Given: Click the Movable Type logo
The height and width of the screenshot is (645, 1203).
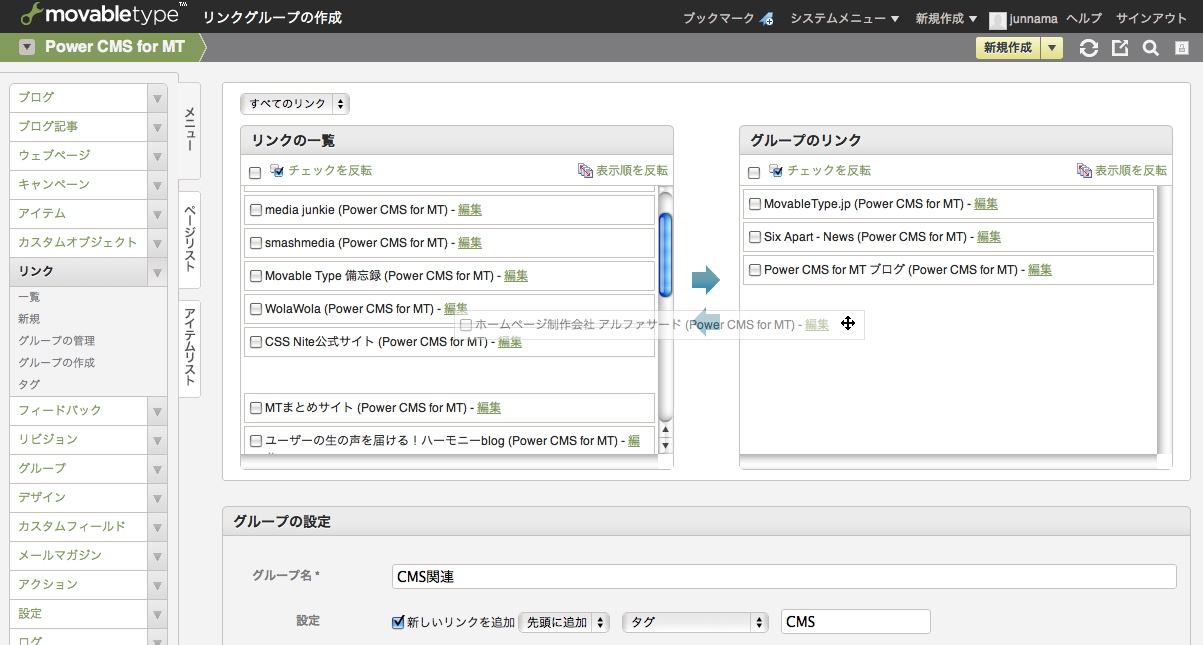Looking at the screenshot, I should pos(103,15).
